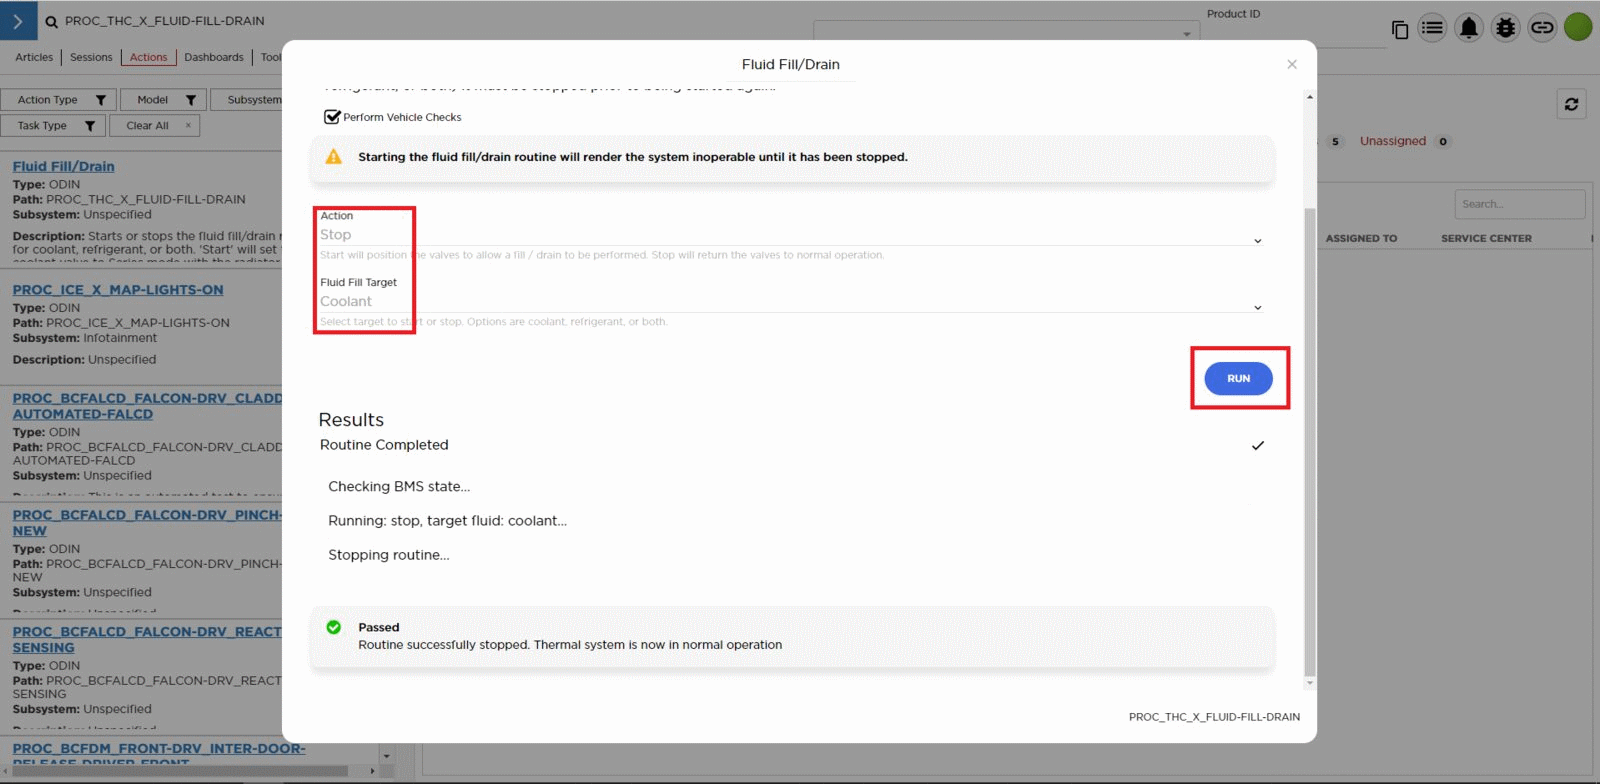Toggle the Perform Vehicle Checks checkbox
Screen dimensions: 1600x784
tap(333, 117)
